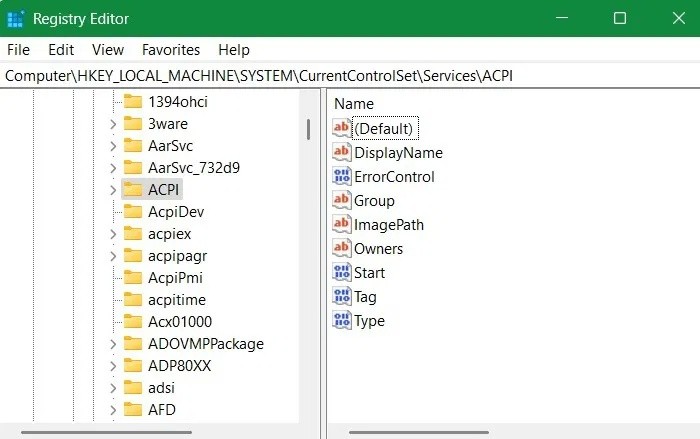
Task: Click the registry path address bar
Action: 350,76
